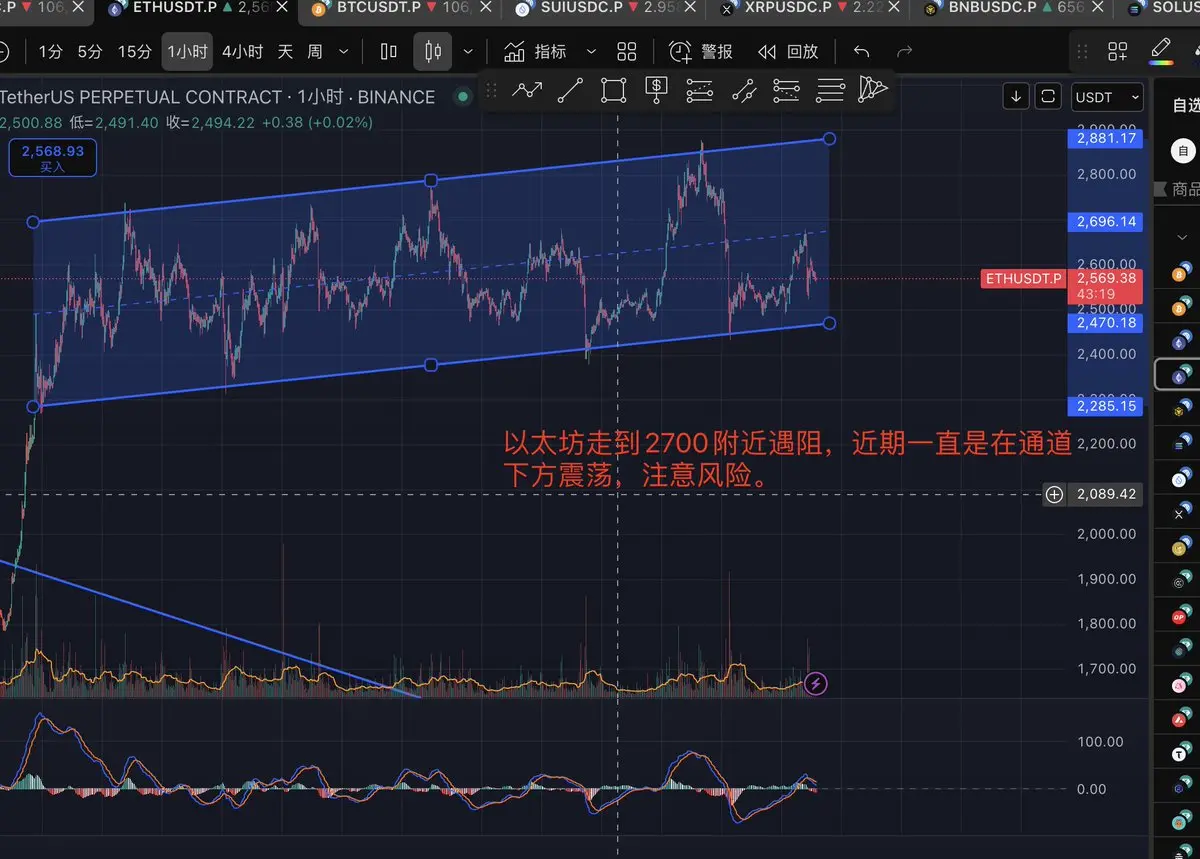
Task: Open the 警报 alert button
Action: (700, 51)
